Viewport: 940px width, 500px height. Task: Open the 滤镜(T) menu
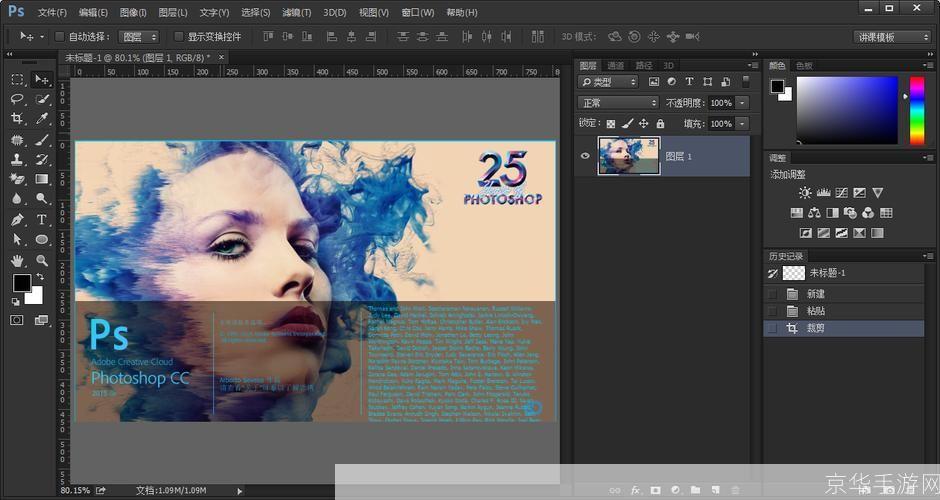tap(296, 13)
